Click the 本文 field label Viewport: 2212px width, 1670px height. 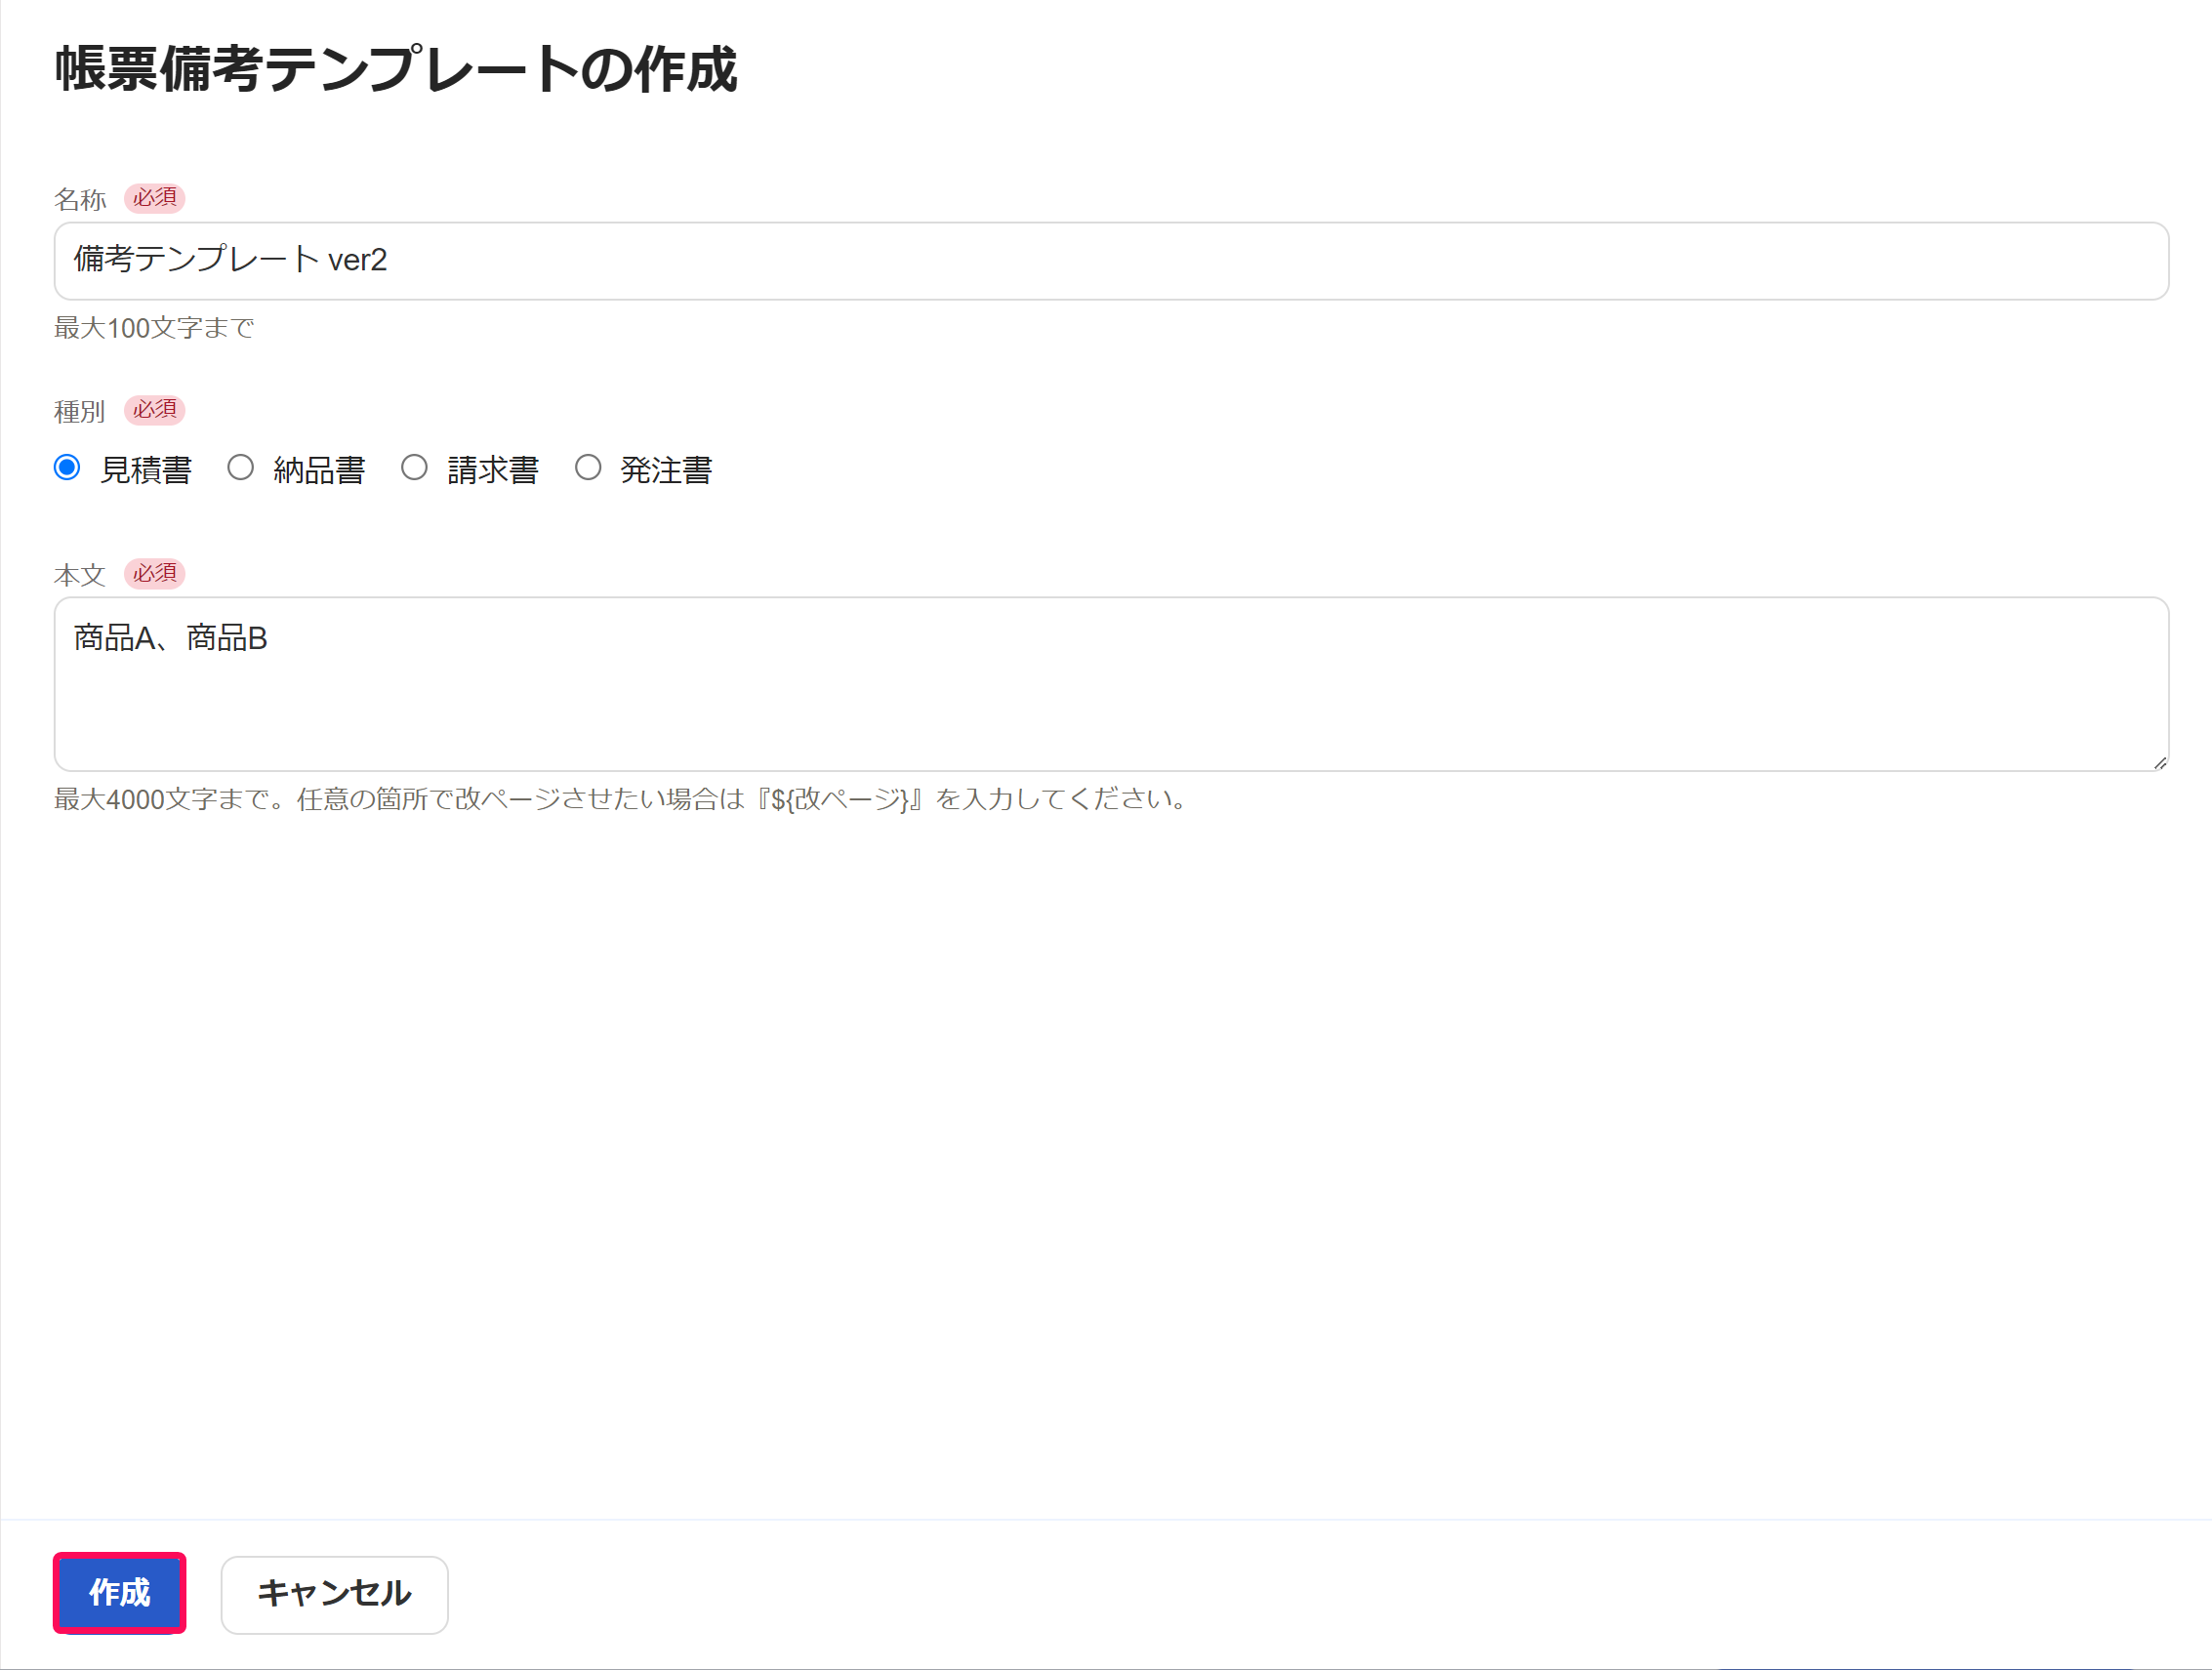click(x=80, y=575)
